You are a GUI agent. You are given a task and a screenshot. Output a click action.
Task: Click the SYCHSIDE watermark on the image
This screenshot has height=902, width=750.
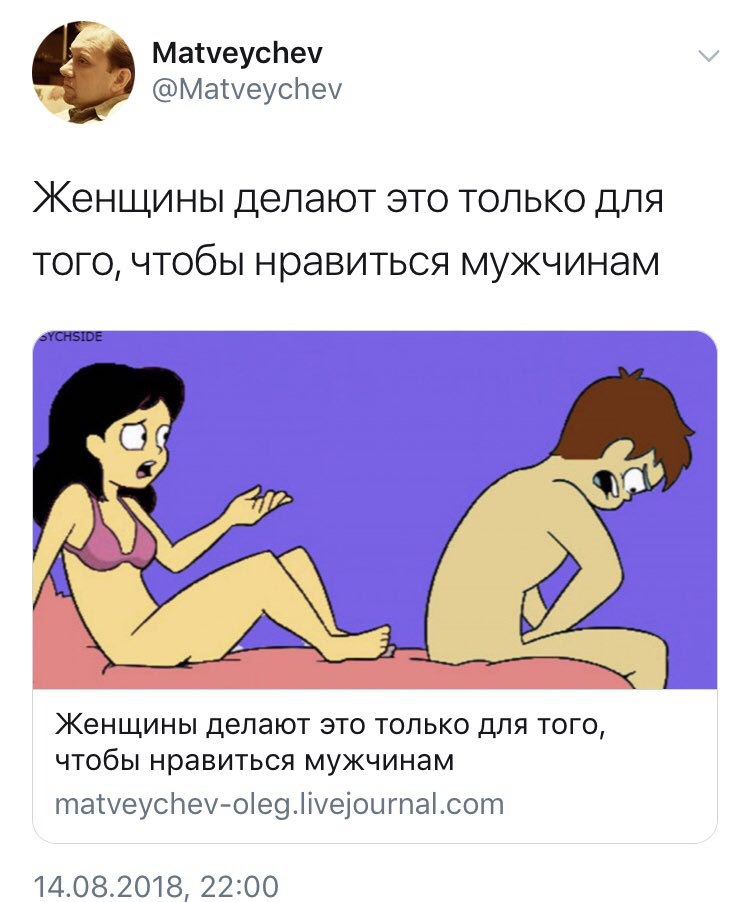(x=69, y=337)
